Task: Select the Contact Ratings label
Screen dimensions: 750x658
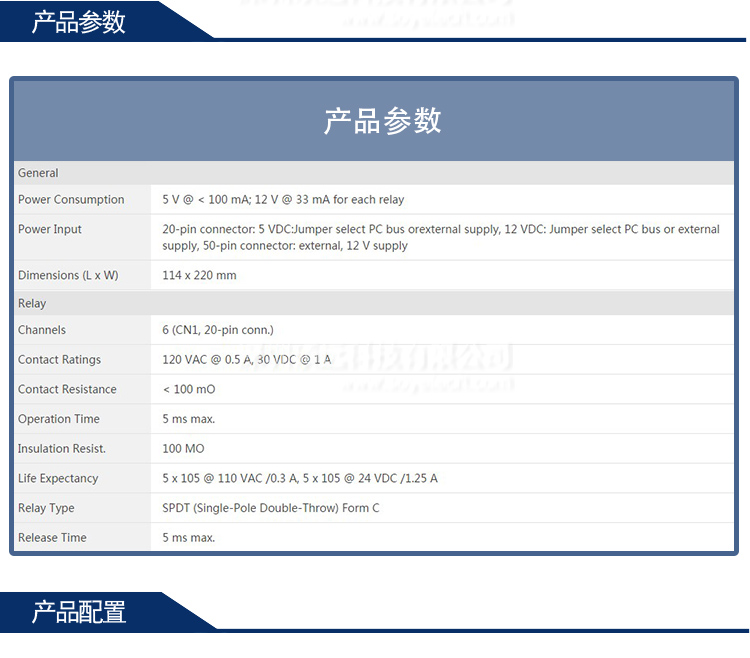Action: (x=59, y=360)
